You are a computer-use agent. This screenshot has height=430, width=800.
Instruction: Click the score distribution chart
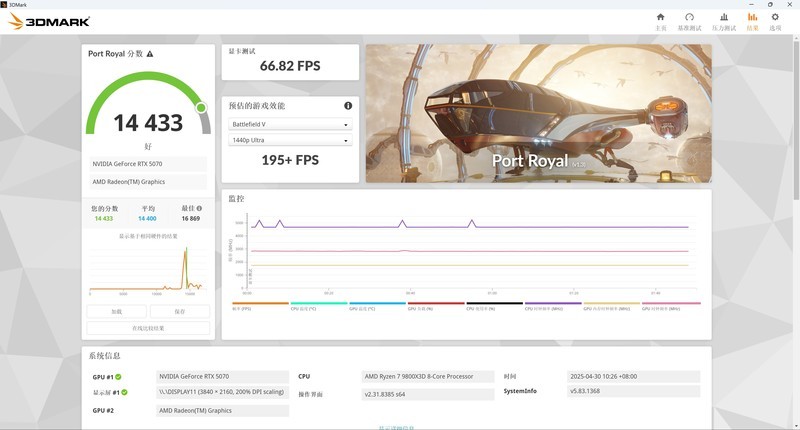tap(147, 269)
